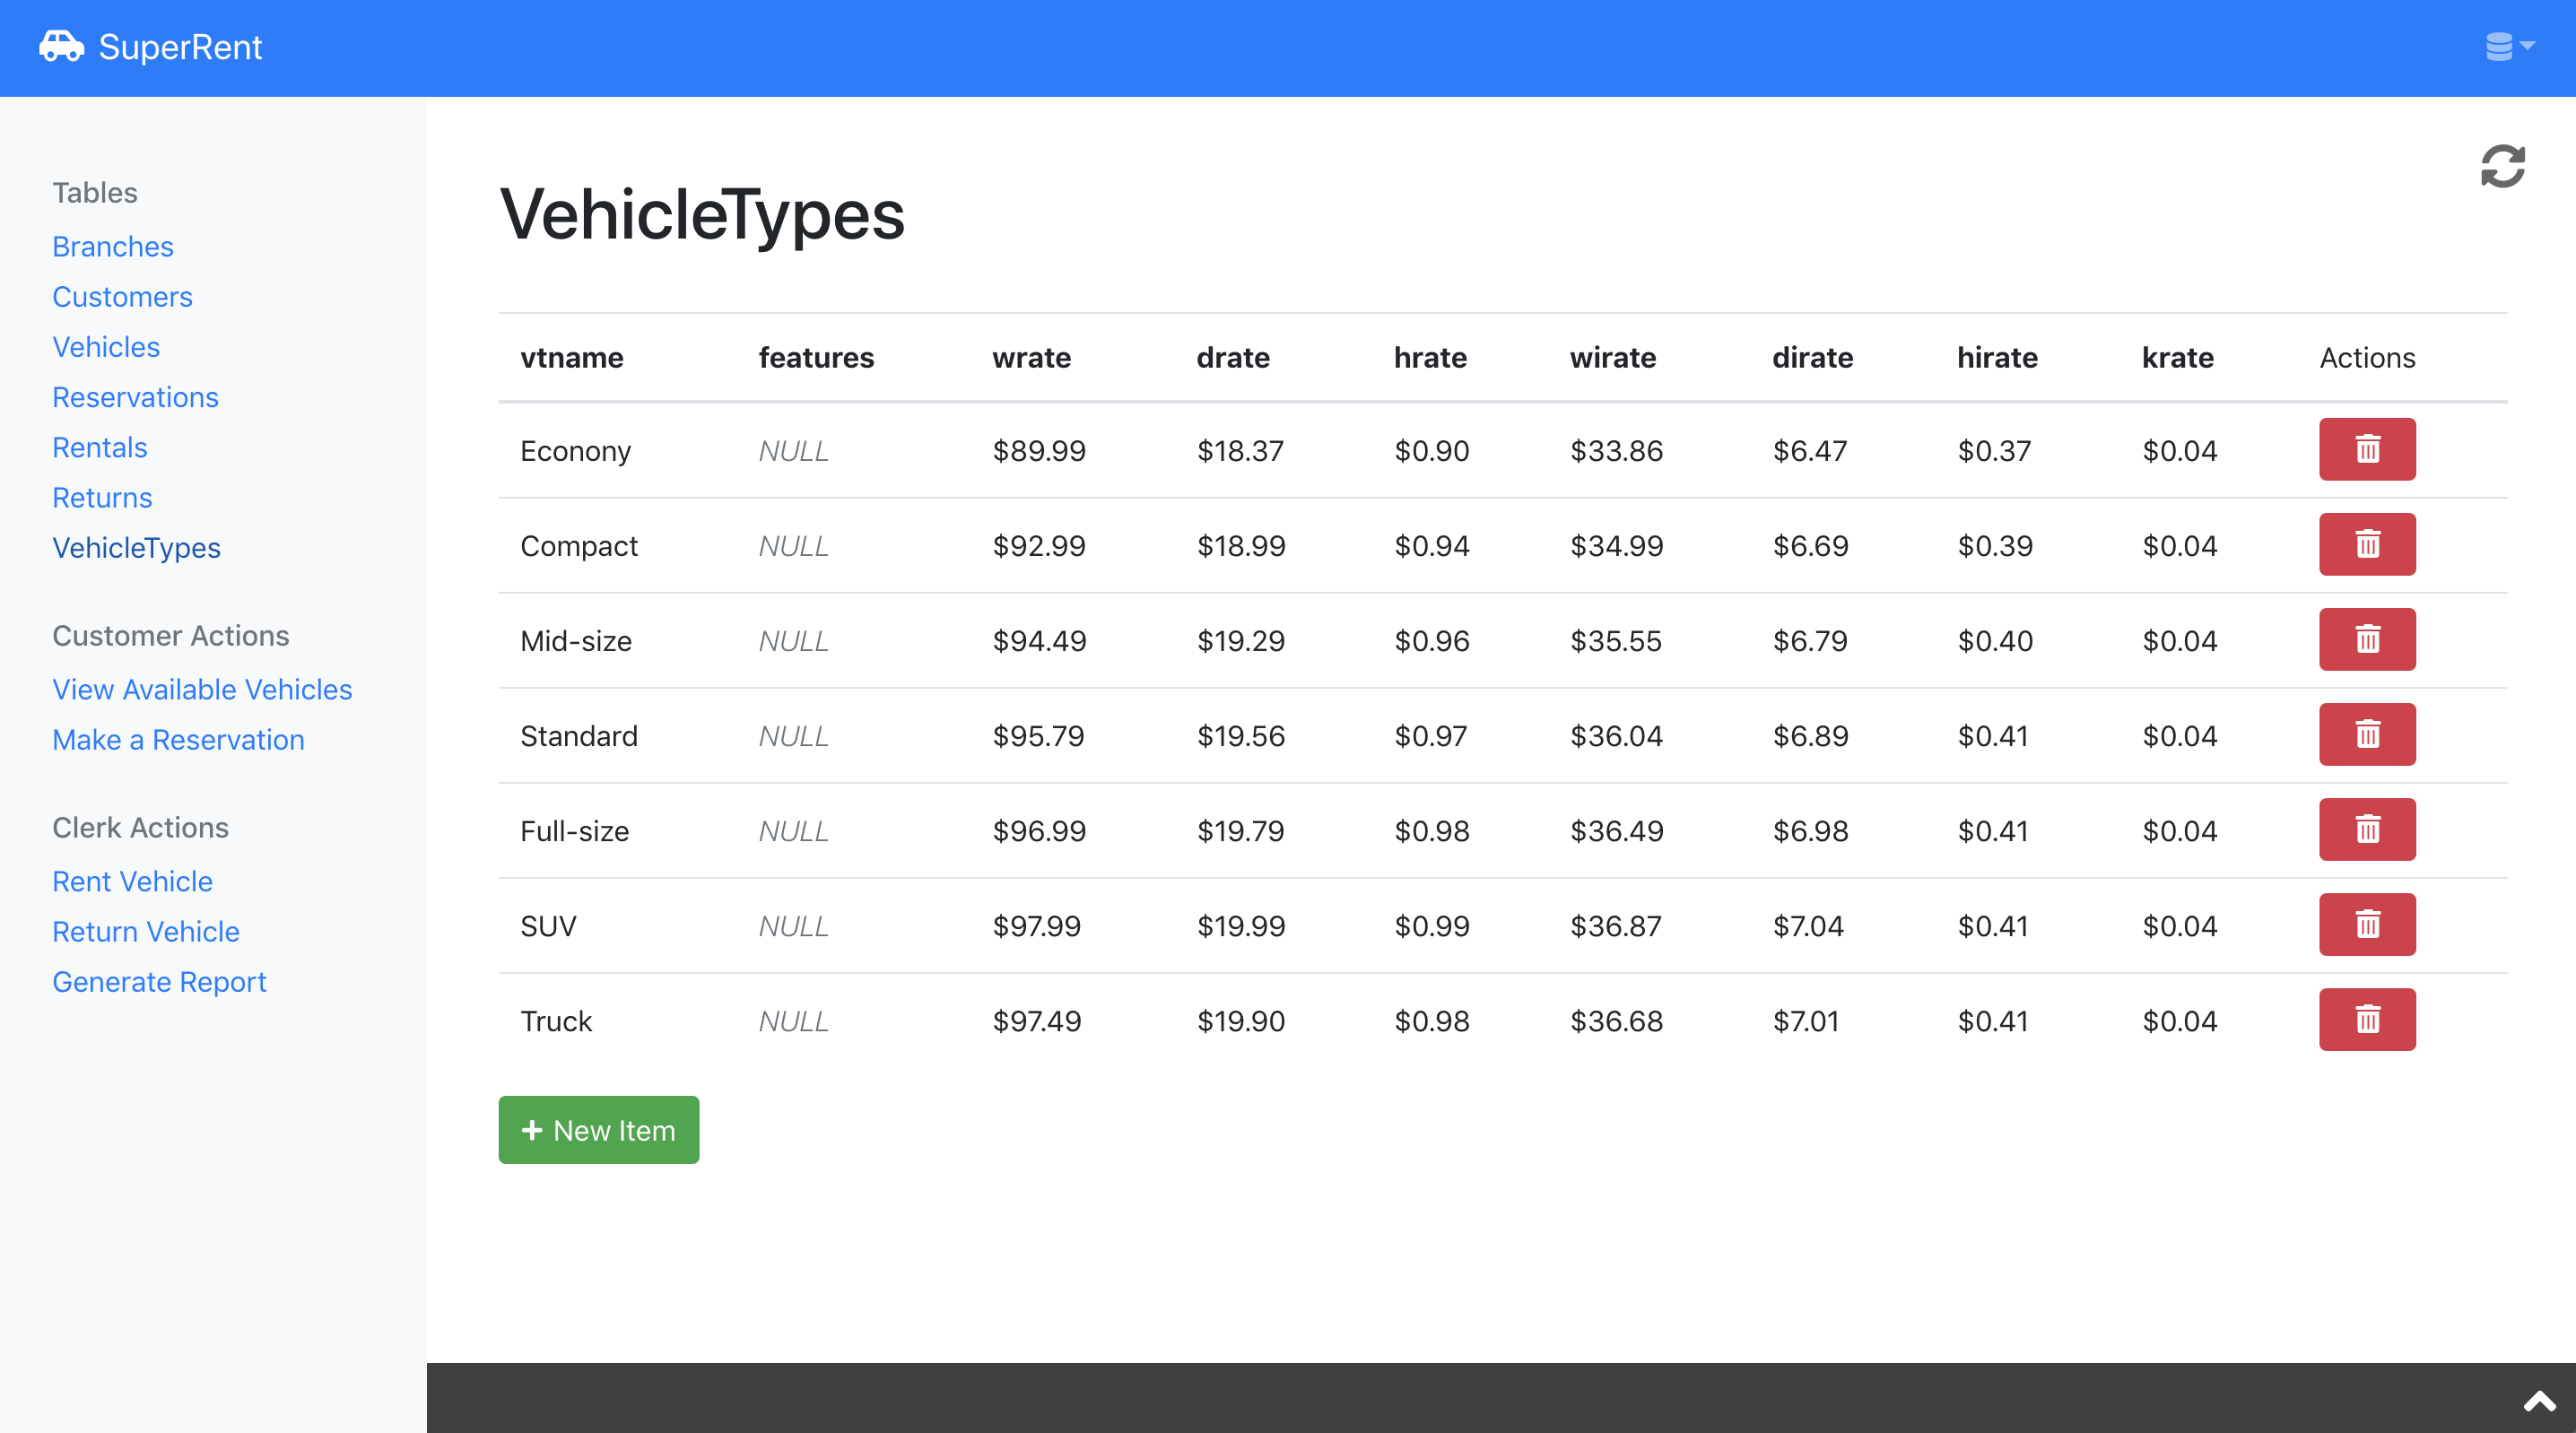Select Make a Reservation link
The width and height of the screenshot is (2576, 1433).
[178, 740]
